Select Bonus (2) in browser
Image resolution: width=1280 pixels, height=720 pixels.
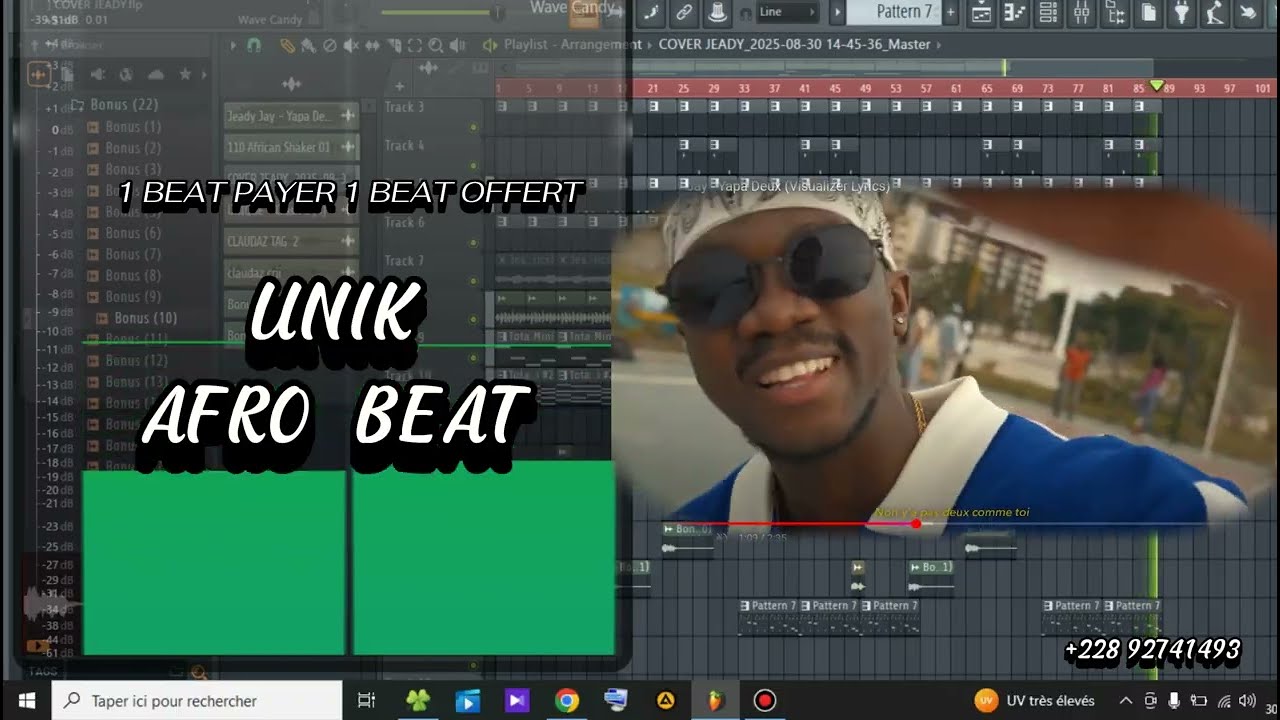(124, 148)
